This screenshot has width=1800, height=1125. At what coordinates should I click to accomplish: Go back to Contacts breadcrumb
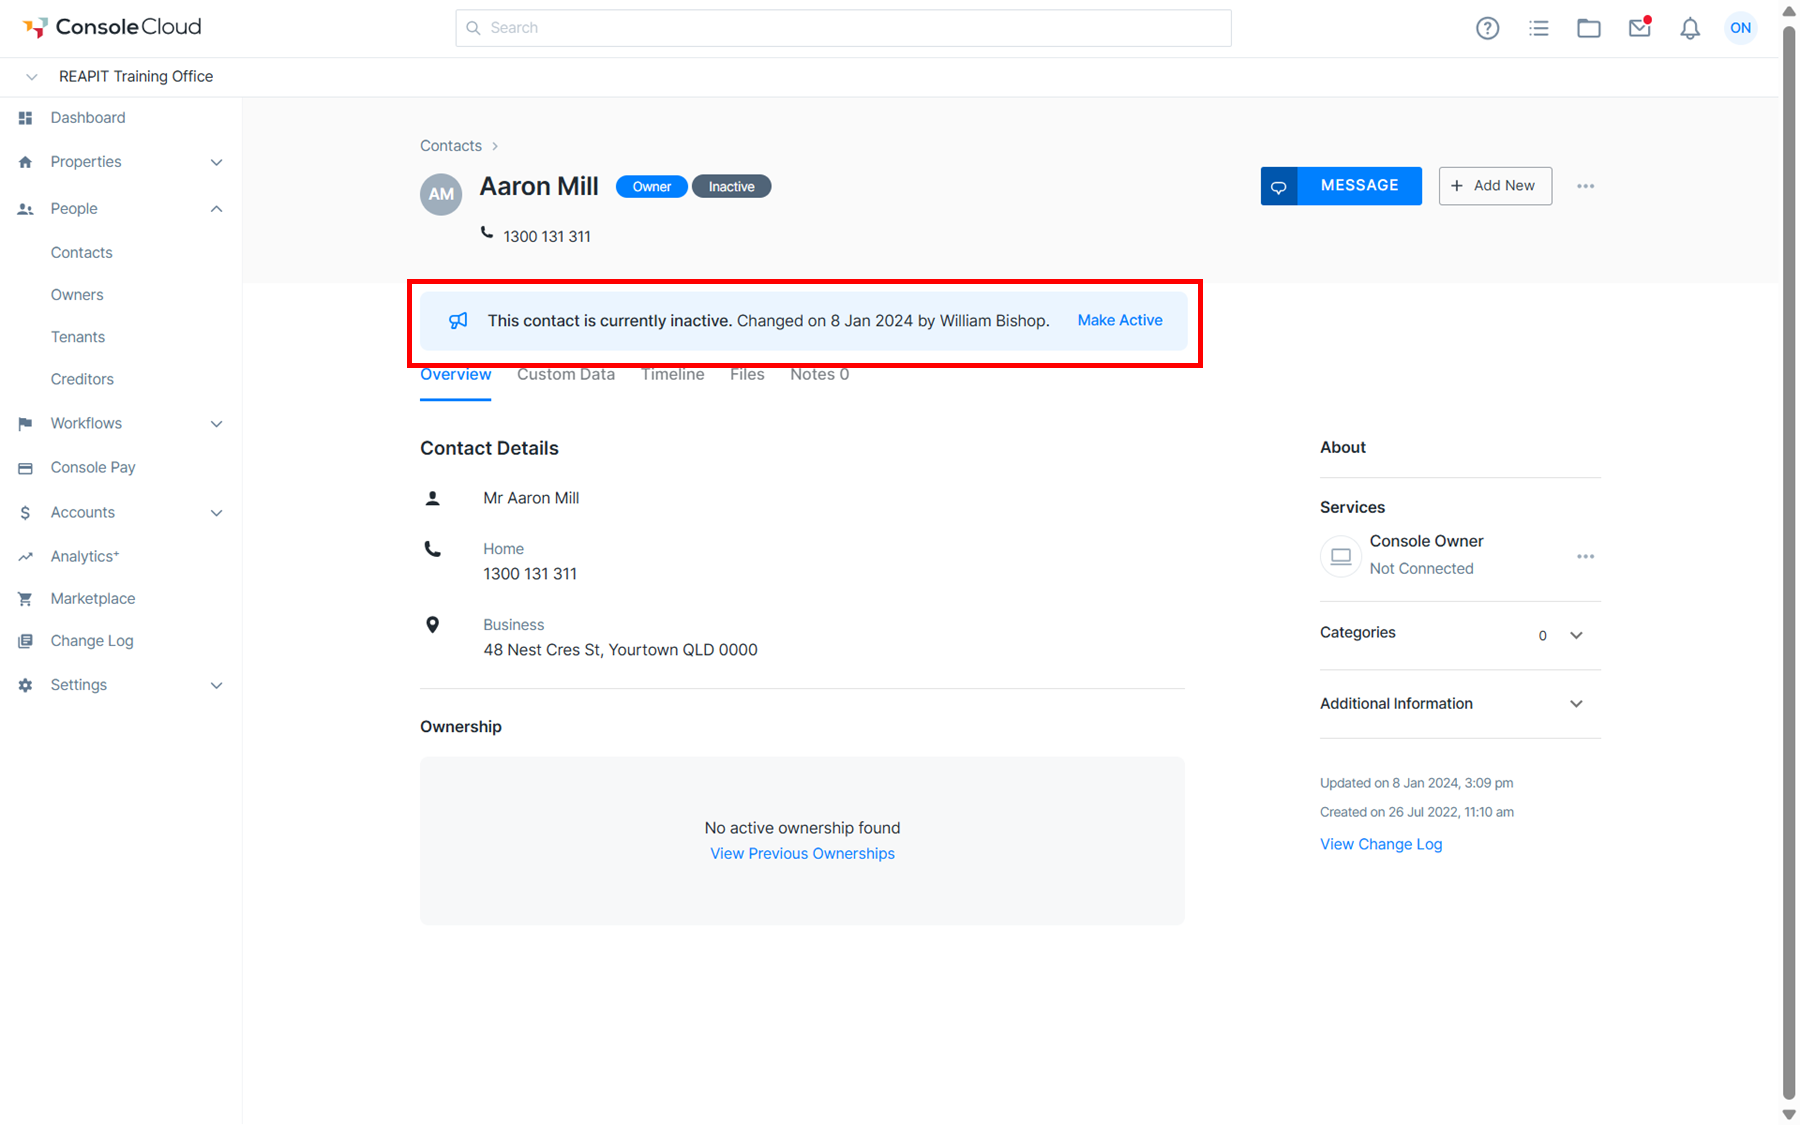point(451,146)
